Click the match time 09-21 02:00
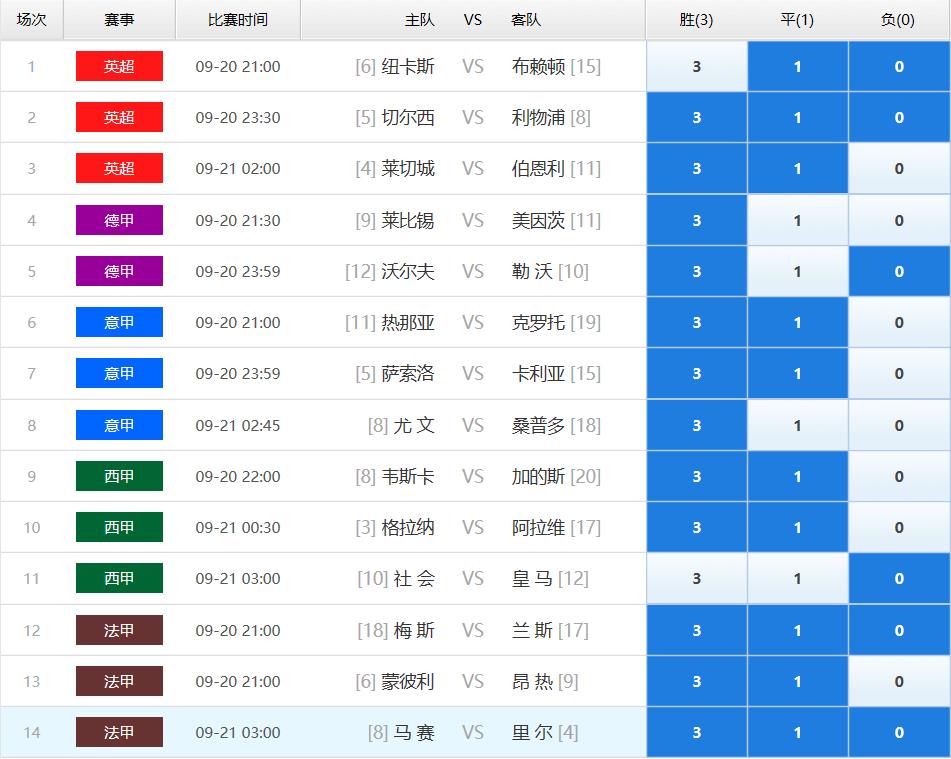Screen dimensions: 951x759 click(x=238, y=168)
